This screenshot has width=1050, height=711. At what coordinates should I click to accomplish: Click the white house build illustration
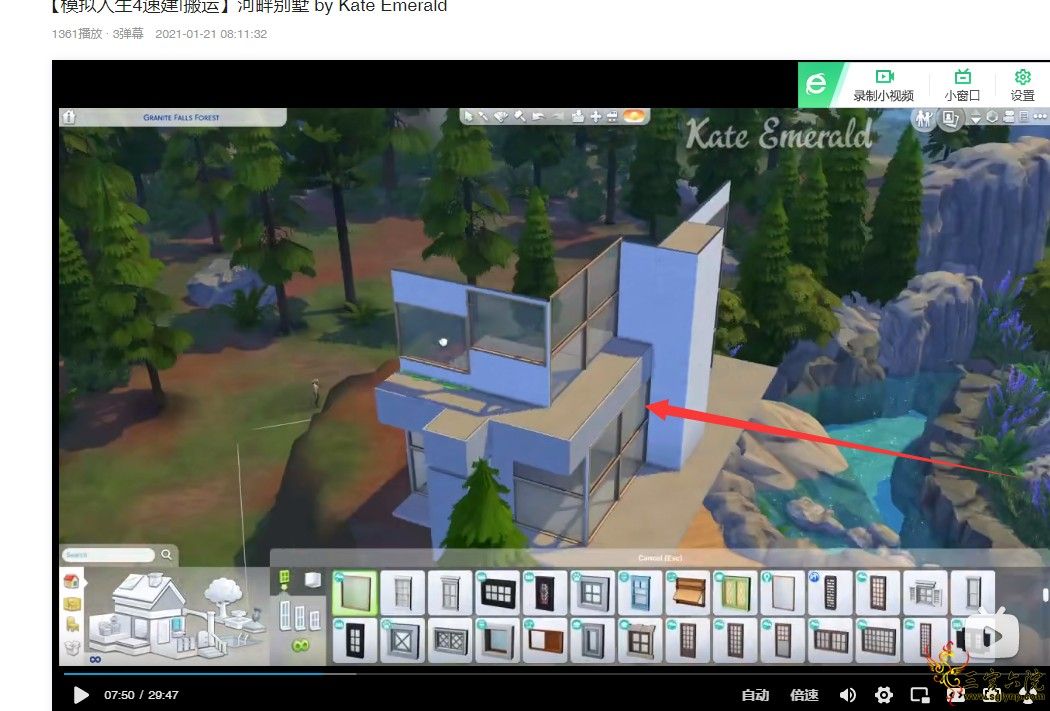pos(177,614)
